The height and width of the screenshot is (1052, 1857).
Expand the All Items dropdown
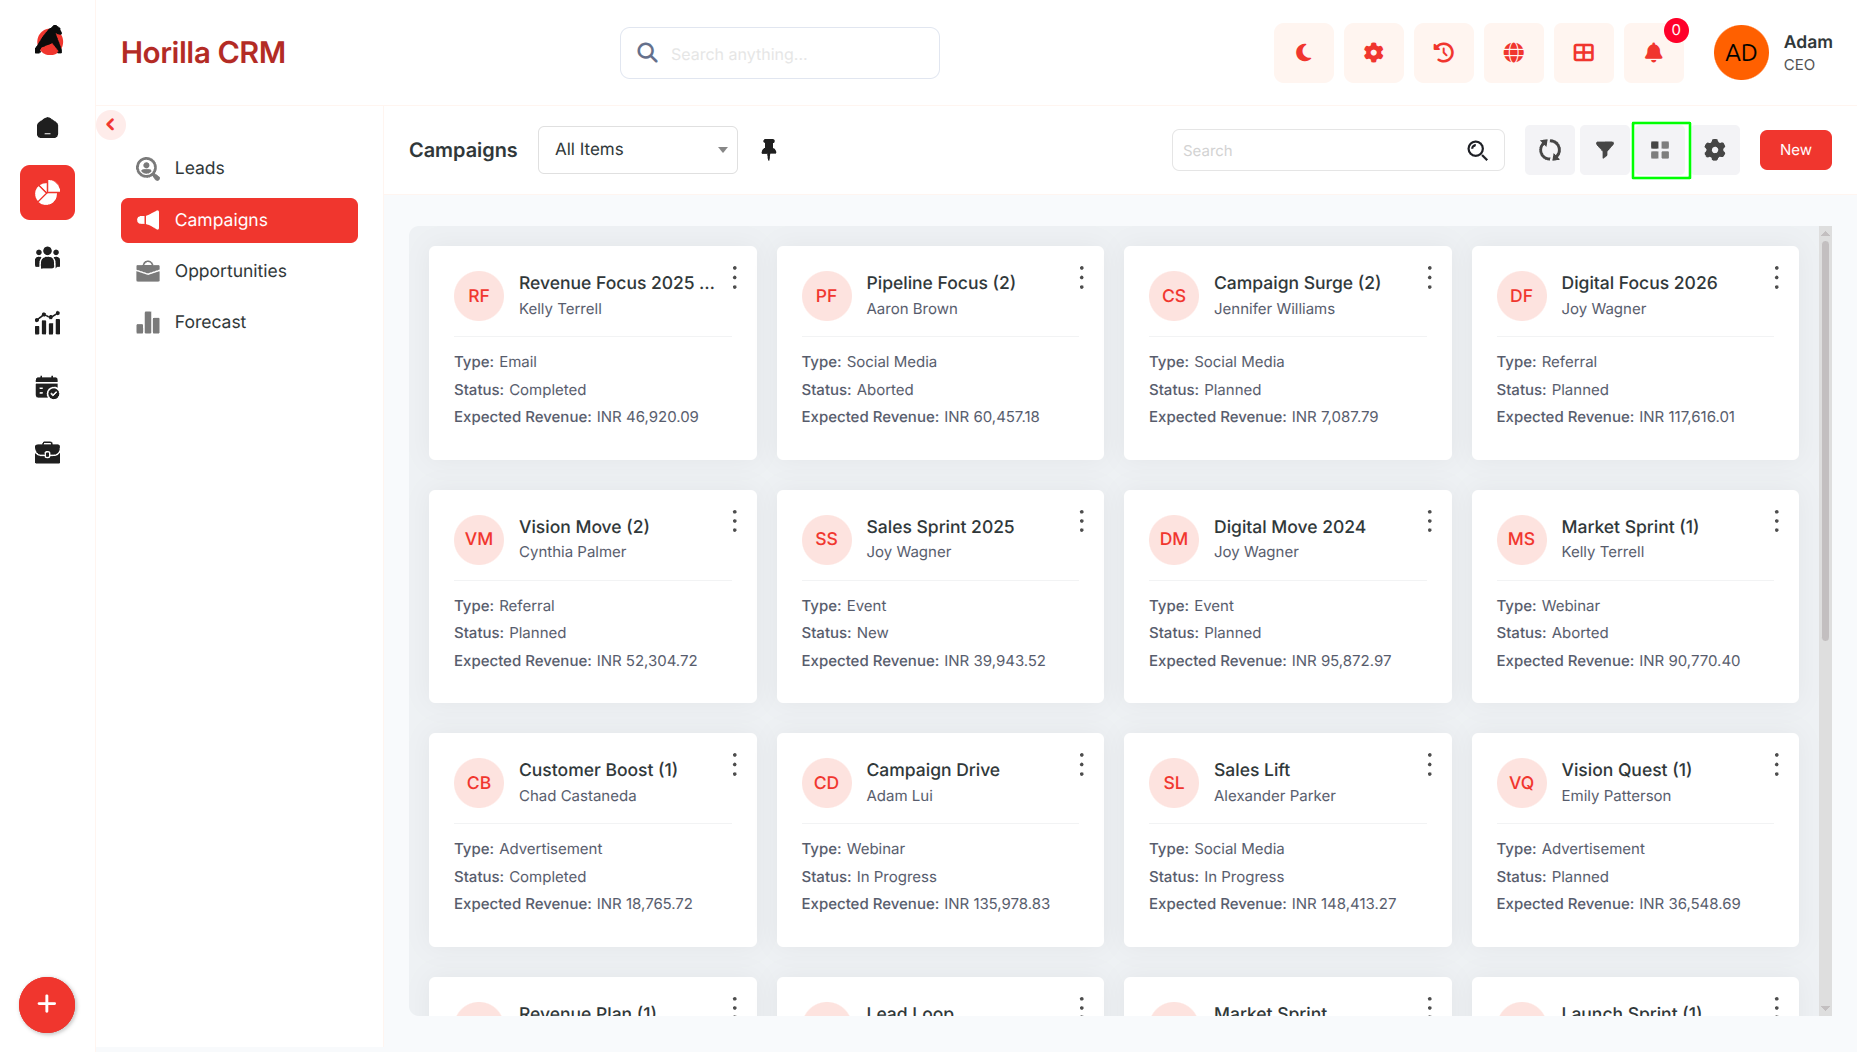click(x=638, y=150)
